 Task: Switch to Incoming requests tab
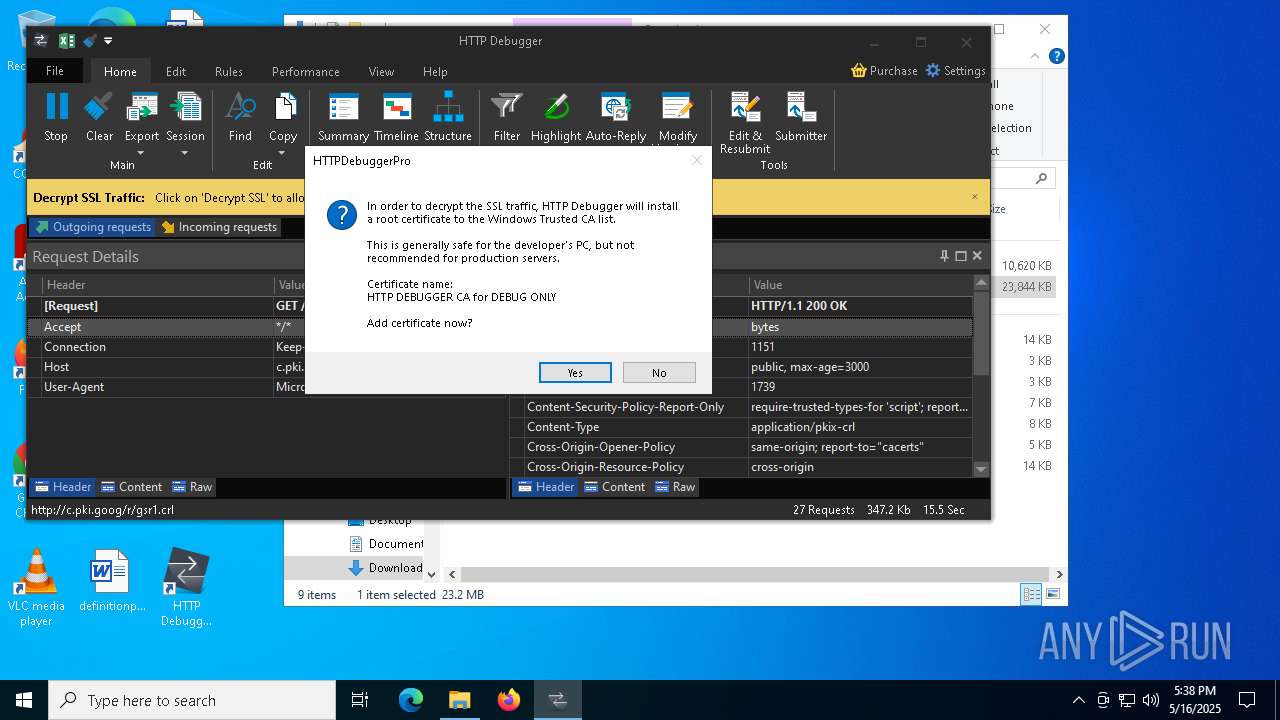click(x=219, y=227)
